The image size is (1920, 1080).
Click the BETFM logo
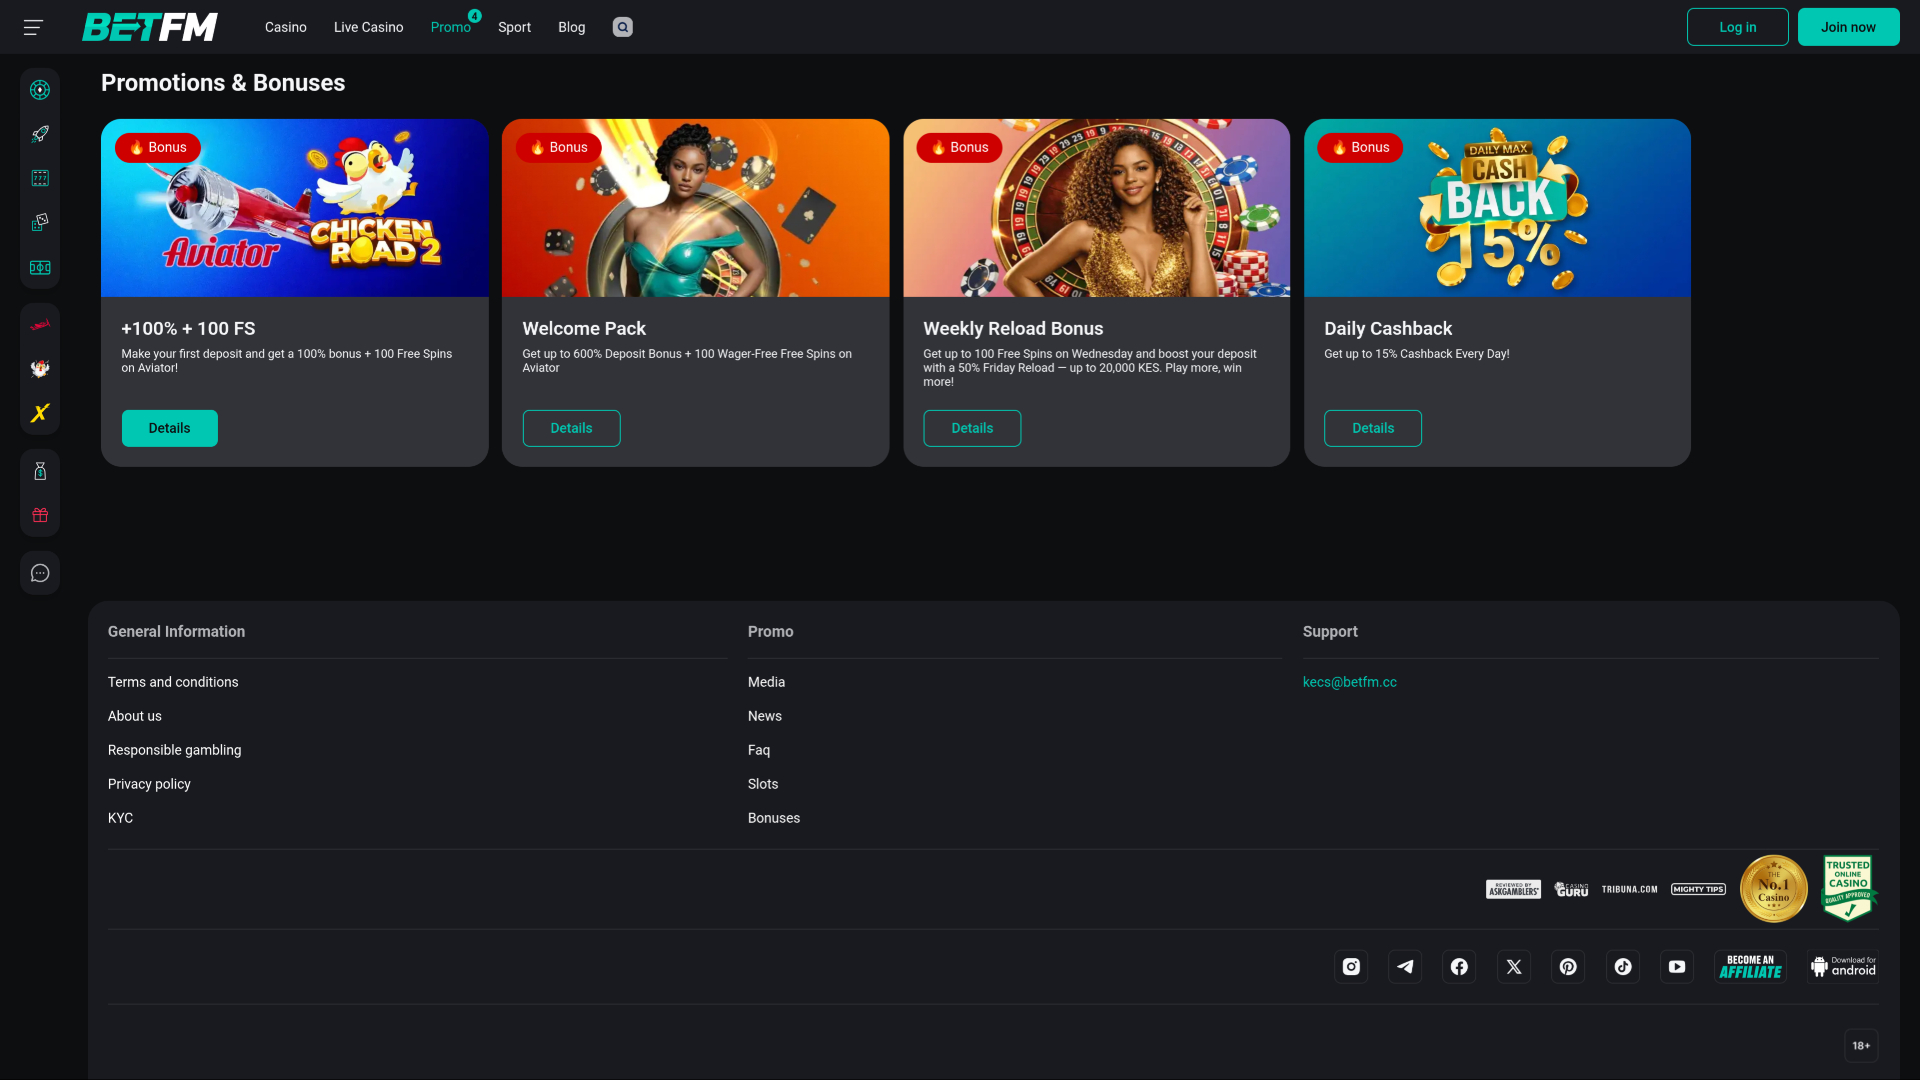tap(150, 27)
